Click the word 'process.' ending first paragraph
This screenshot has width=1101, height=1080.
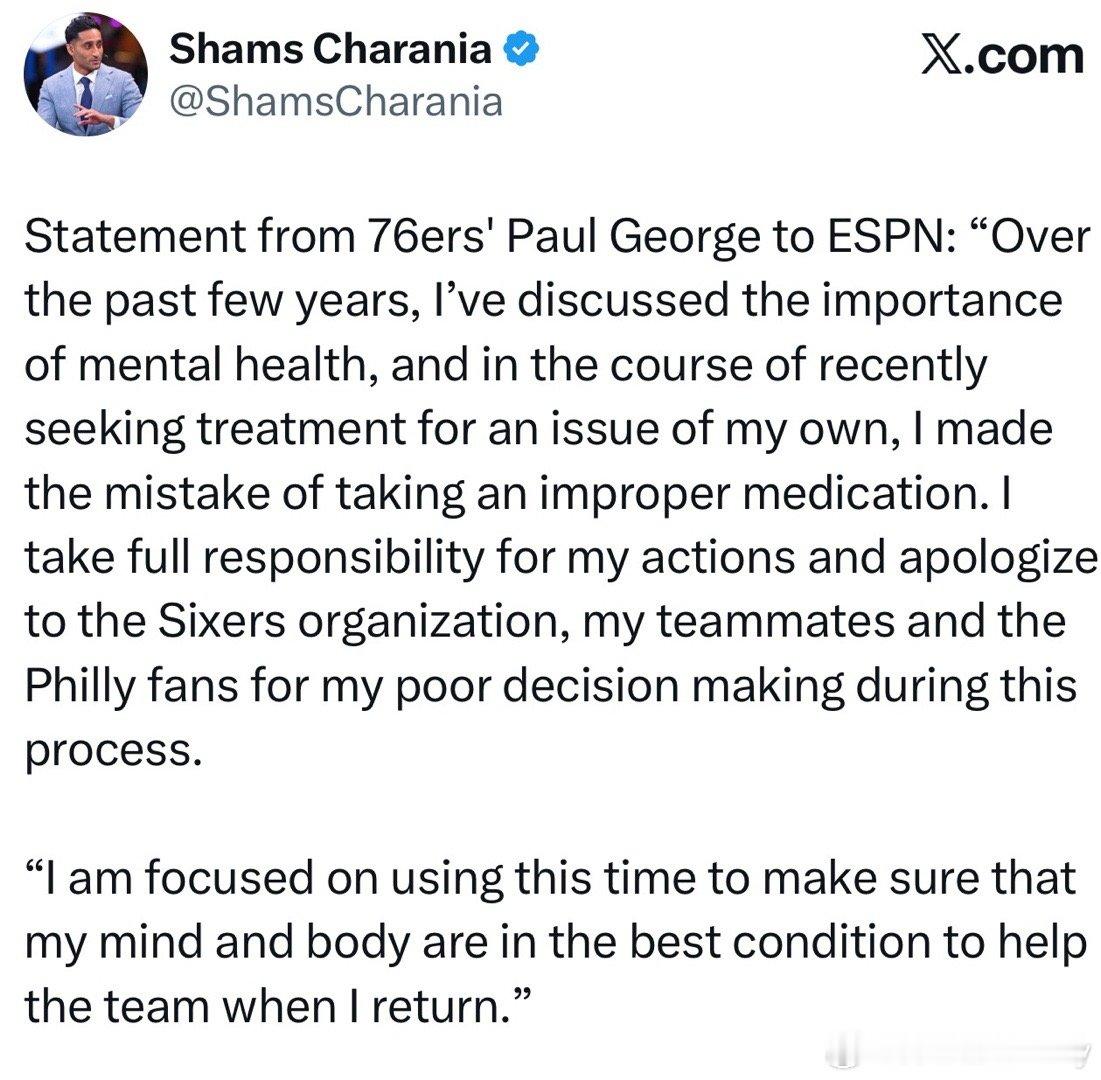108,750
